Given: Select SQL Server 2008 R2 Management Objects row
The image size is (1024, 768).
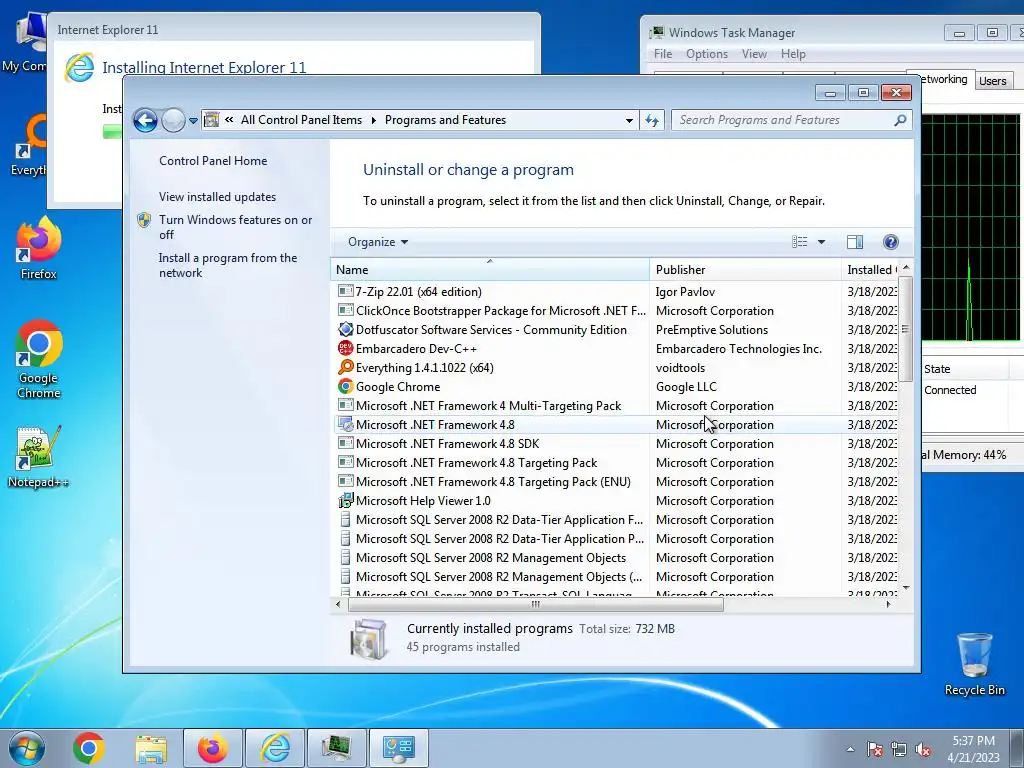Looking at the screenshot, I should (616, 558).
